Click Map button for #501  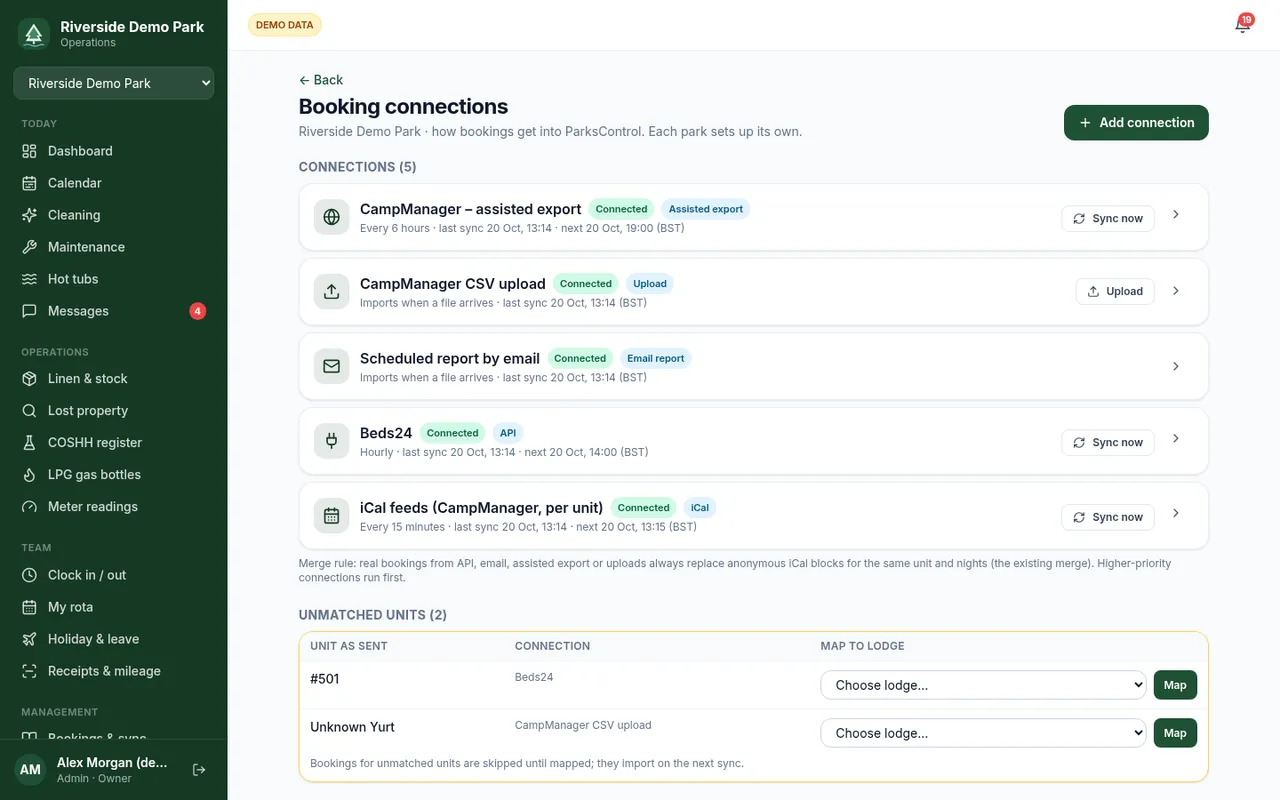point(1175,685)
